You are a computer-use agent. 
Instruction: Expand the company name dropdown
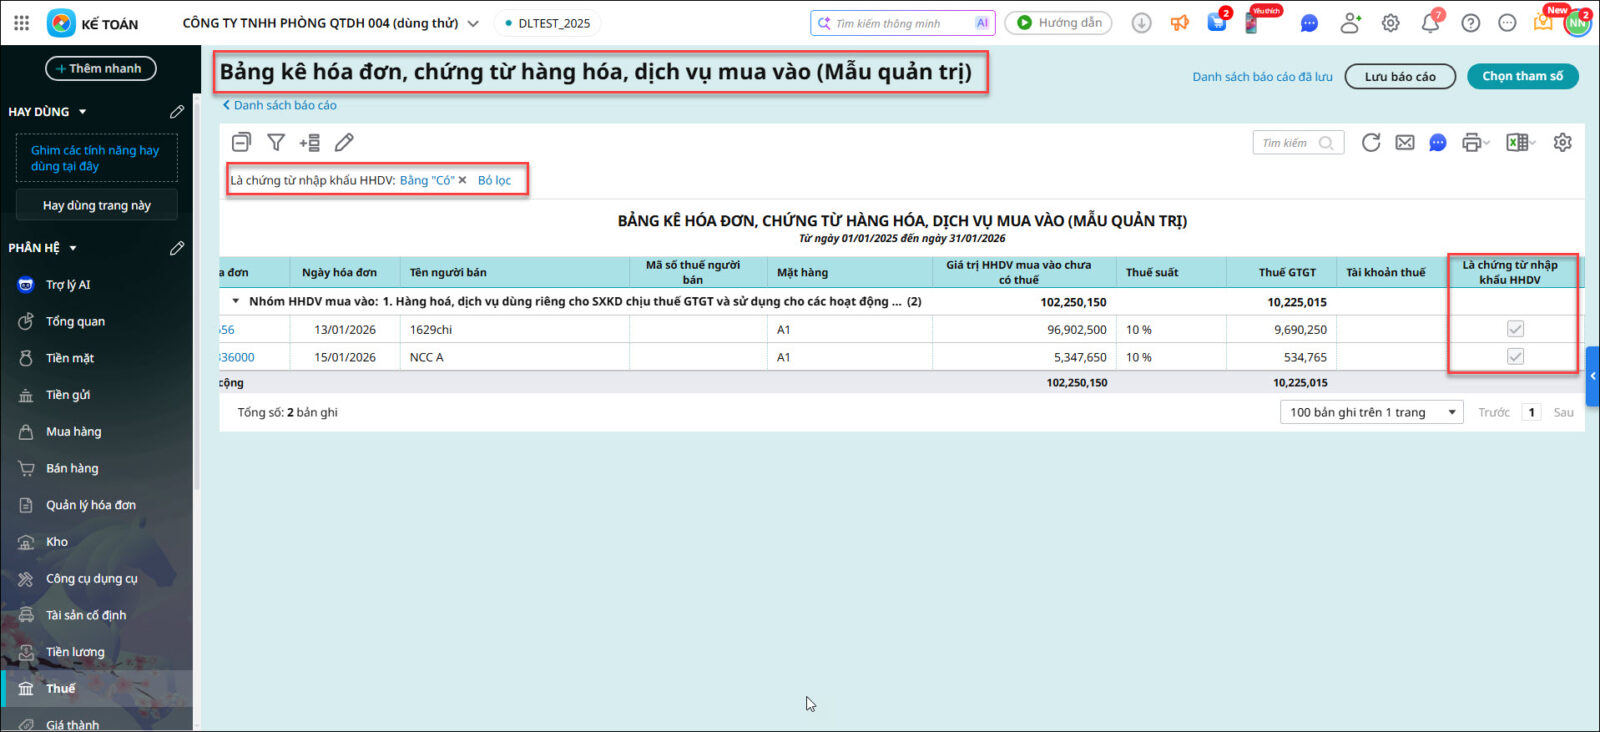point(473,23)
